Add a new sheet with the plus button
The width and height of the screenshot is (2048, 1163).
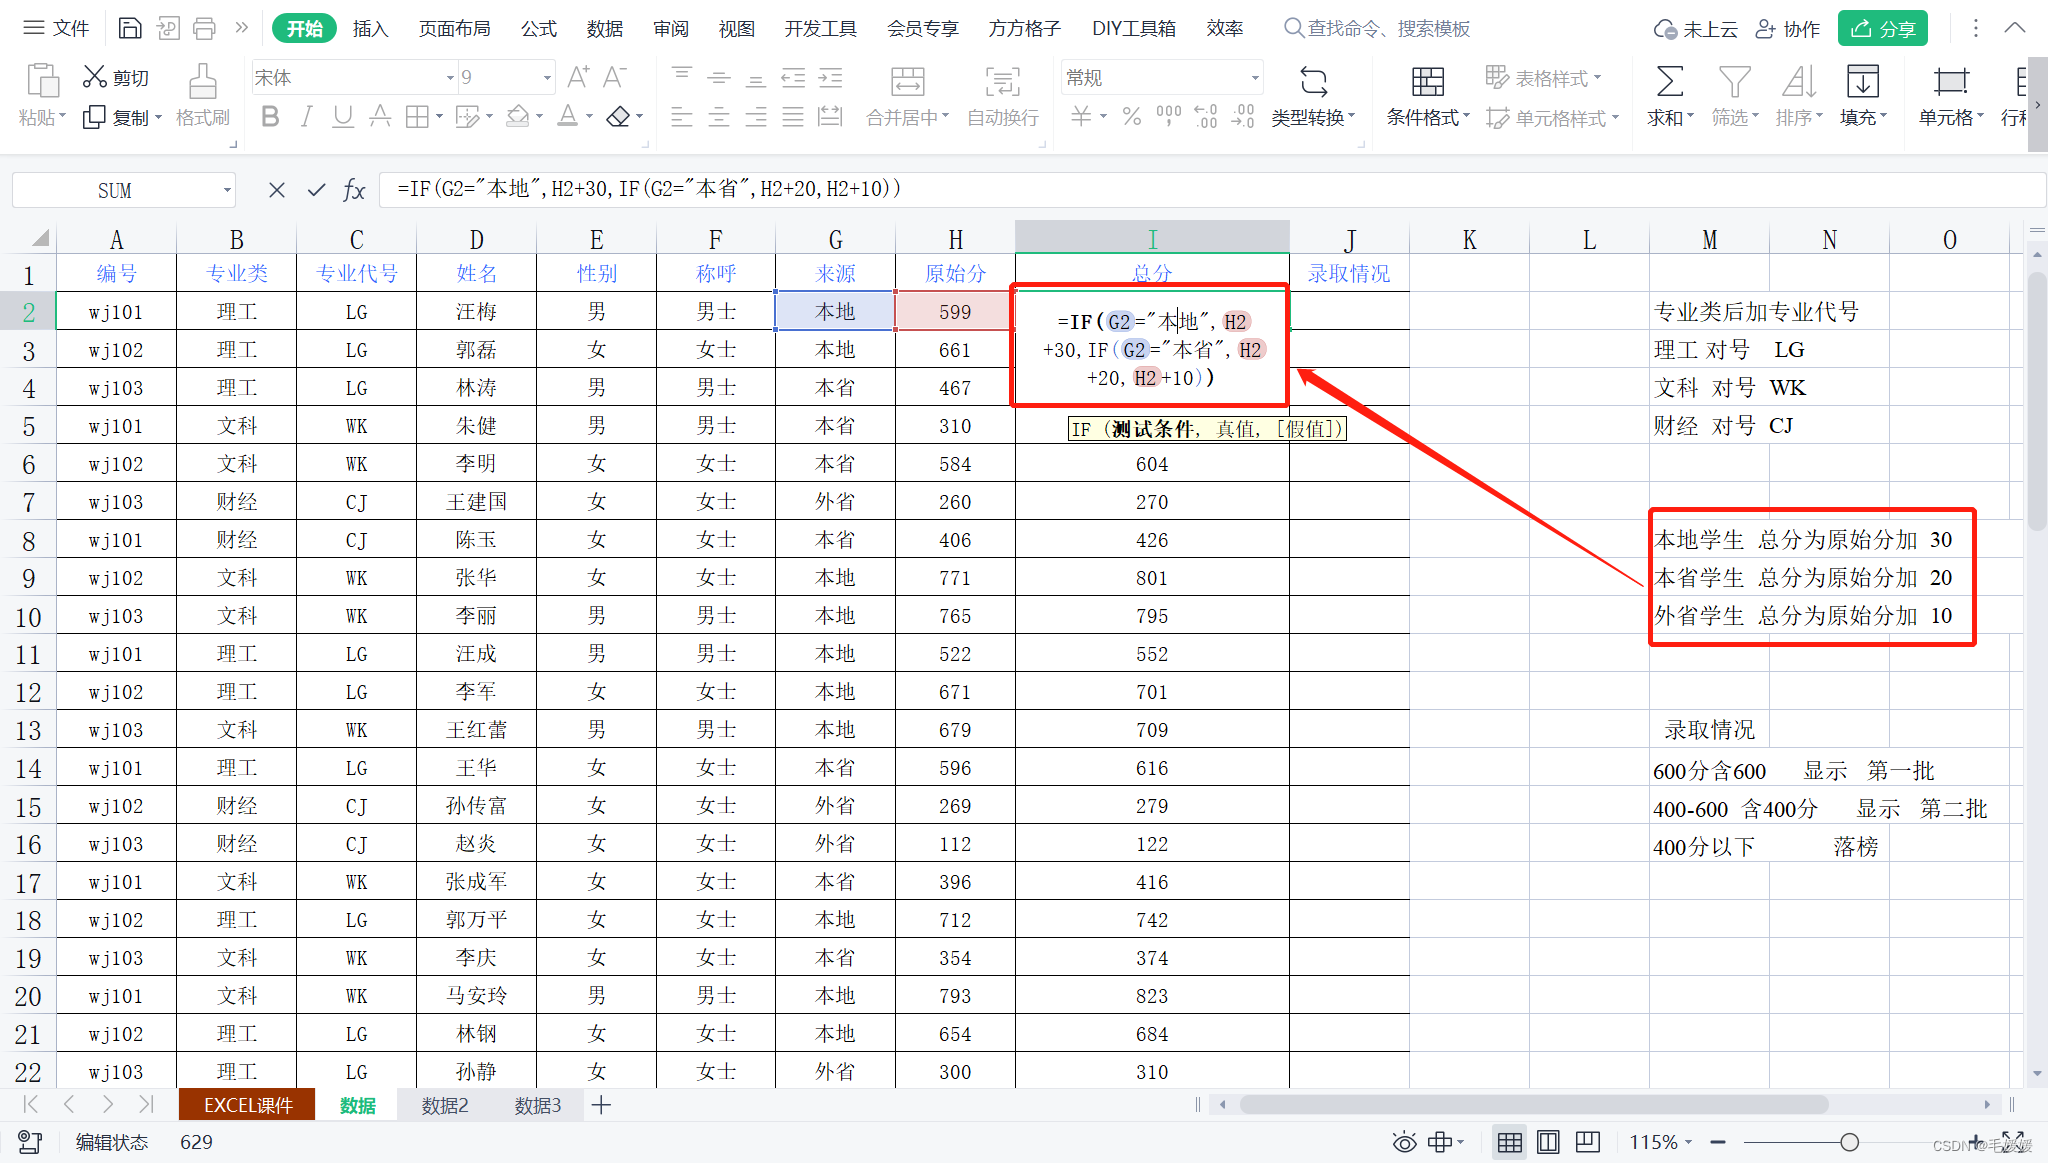click(601, 1105)
